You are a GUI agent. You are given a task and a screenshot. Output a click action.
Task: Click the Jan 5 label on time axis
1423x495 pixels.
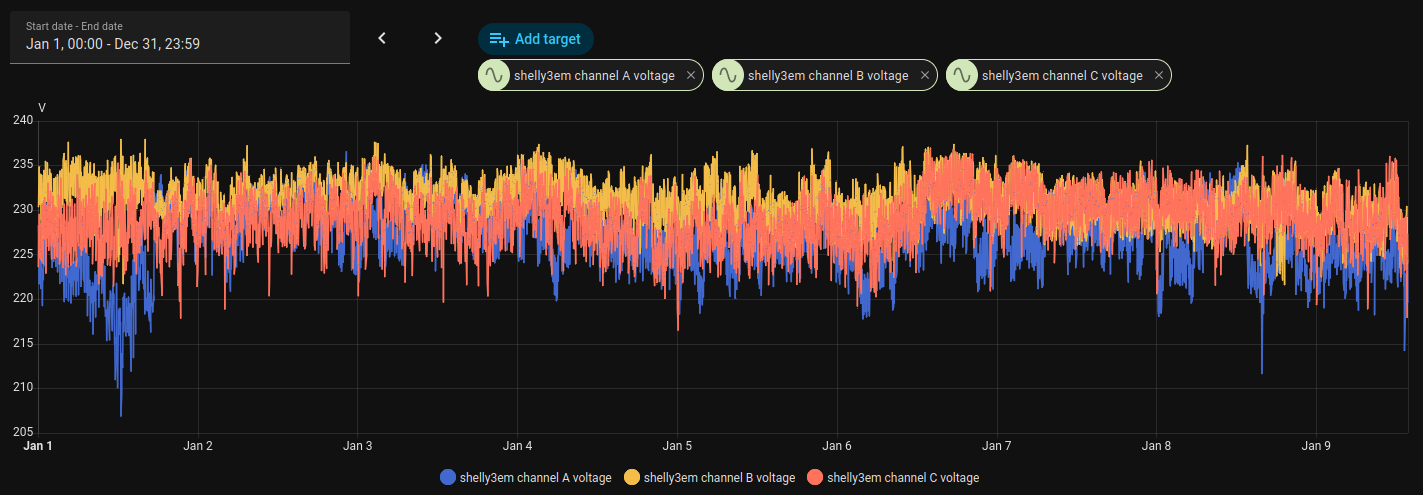[677, 446]
